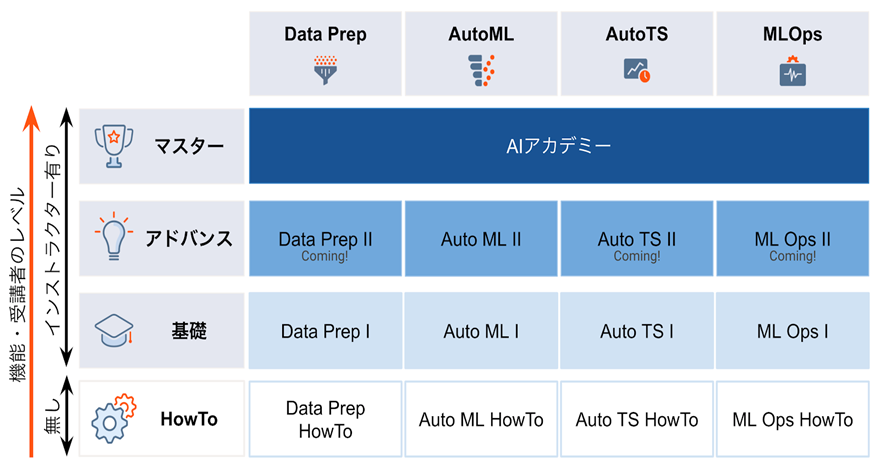Open the Auto ML HowTo tile
Screen dimensions: 880x468
point(481,419)
